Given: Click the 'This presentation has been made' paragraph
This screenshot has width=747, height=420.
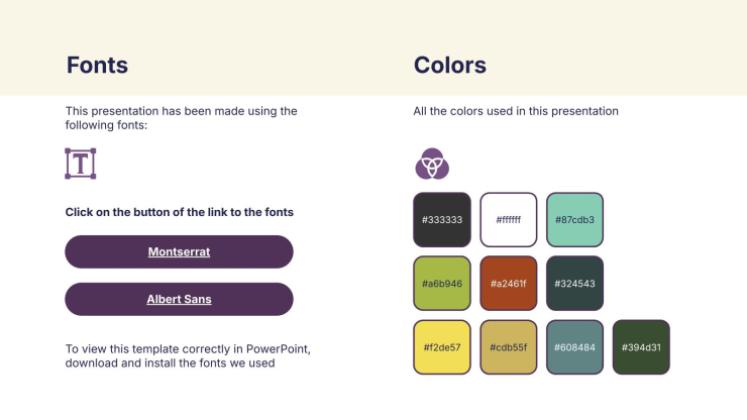Looking at the screenshot, I should 181,118.
